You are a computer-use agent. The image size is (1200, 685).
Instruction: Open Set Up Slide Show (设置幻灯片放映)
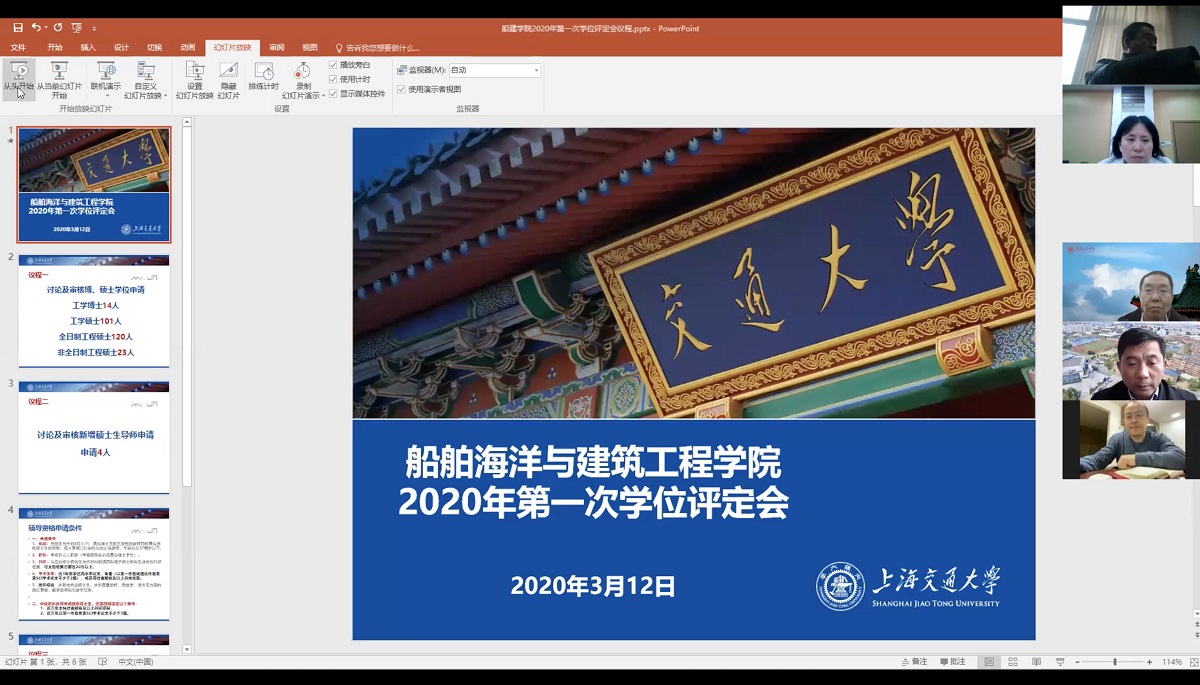195,80
